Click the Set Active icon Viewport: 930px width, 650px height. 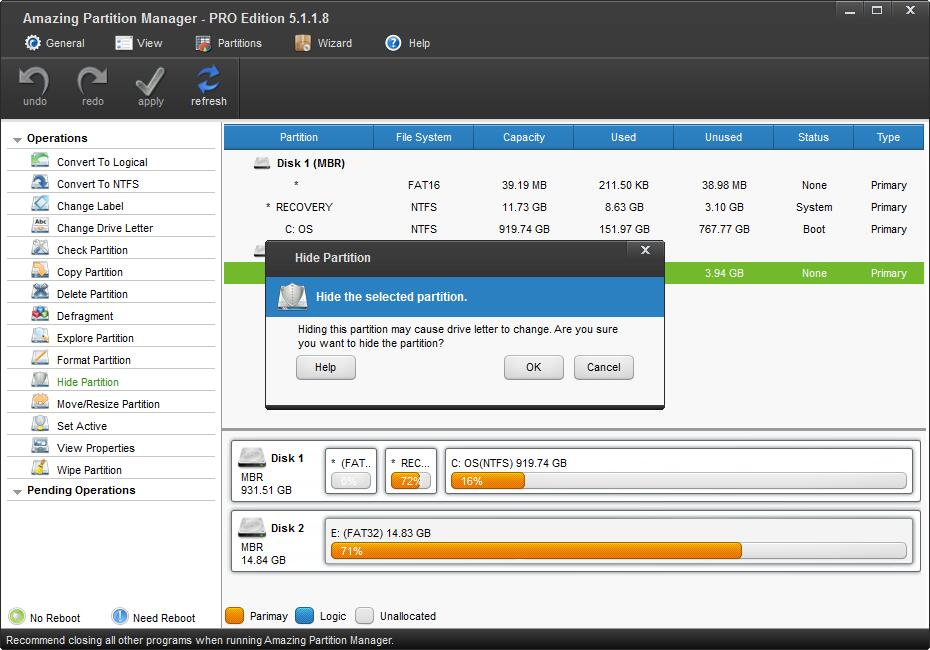[40, 424]
